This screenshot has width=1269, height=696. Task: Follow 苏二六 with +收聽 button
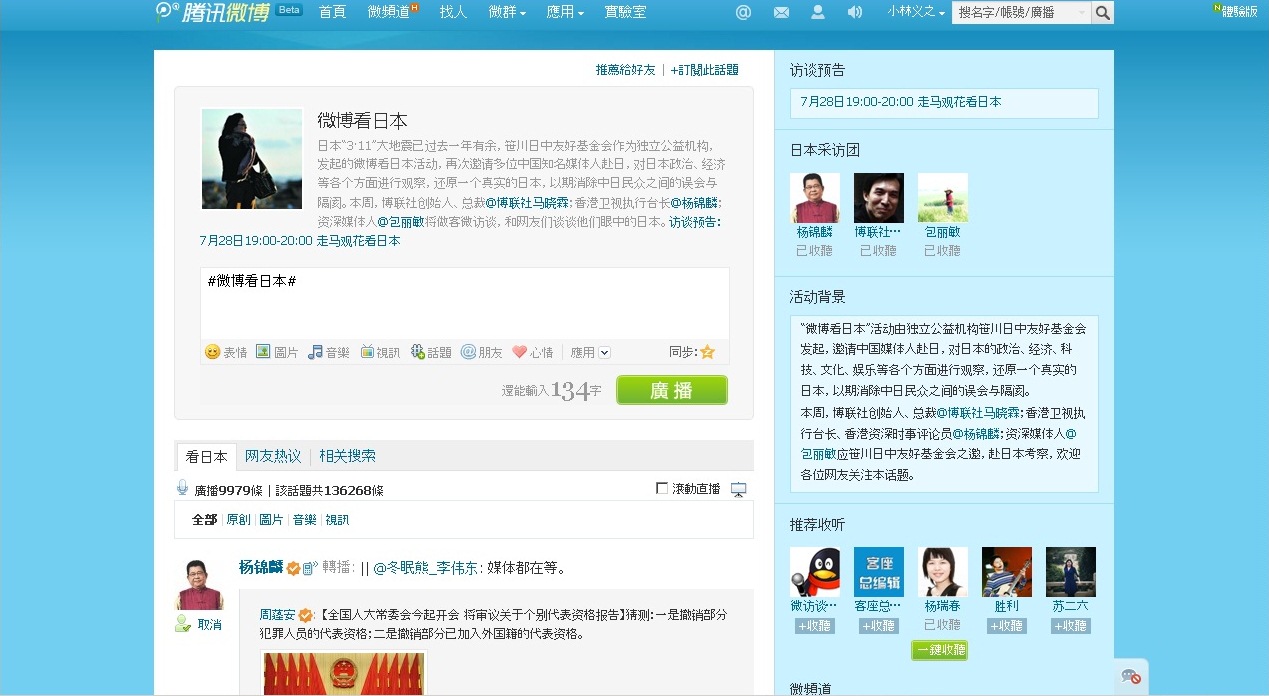pos(1070,626)
